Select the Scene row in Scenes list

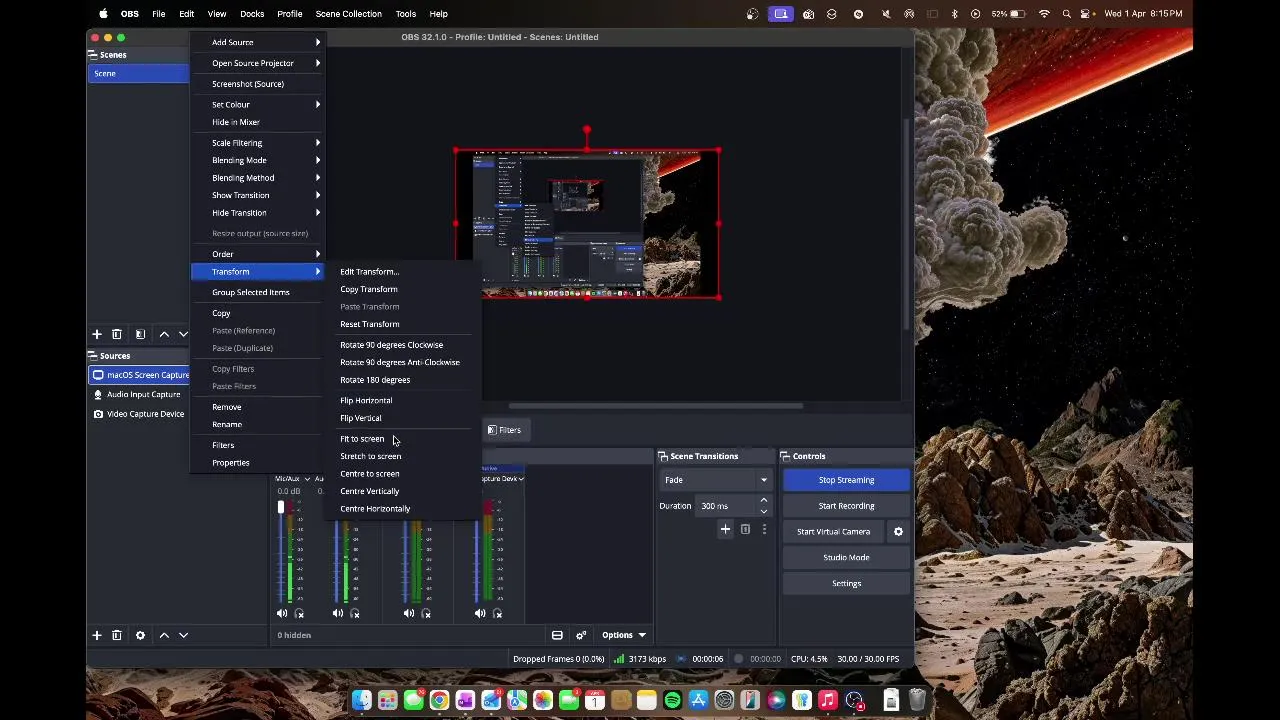[x=139, y=73]
